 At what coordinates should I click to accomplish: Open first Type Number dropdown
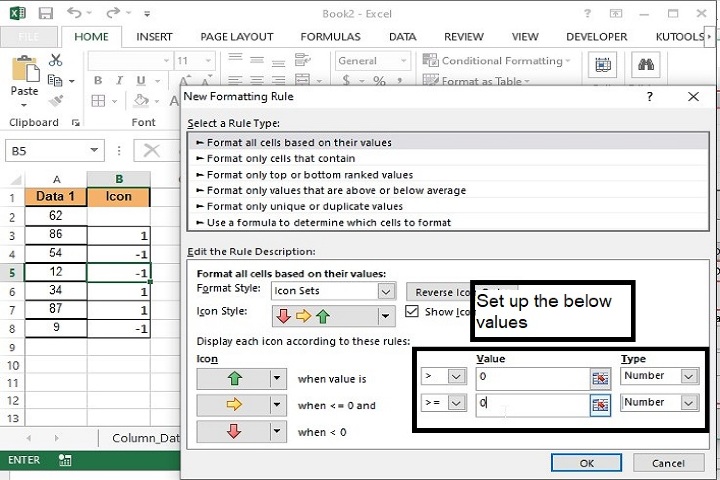coord(689,377)
